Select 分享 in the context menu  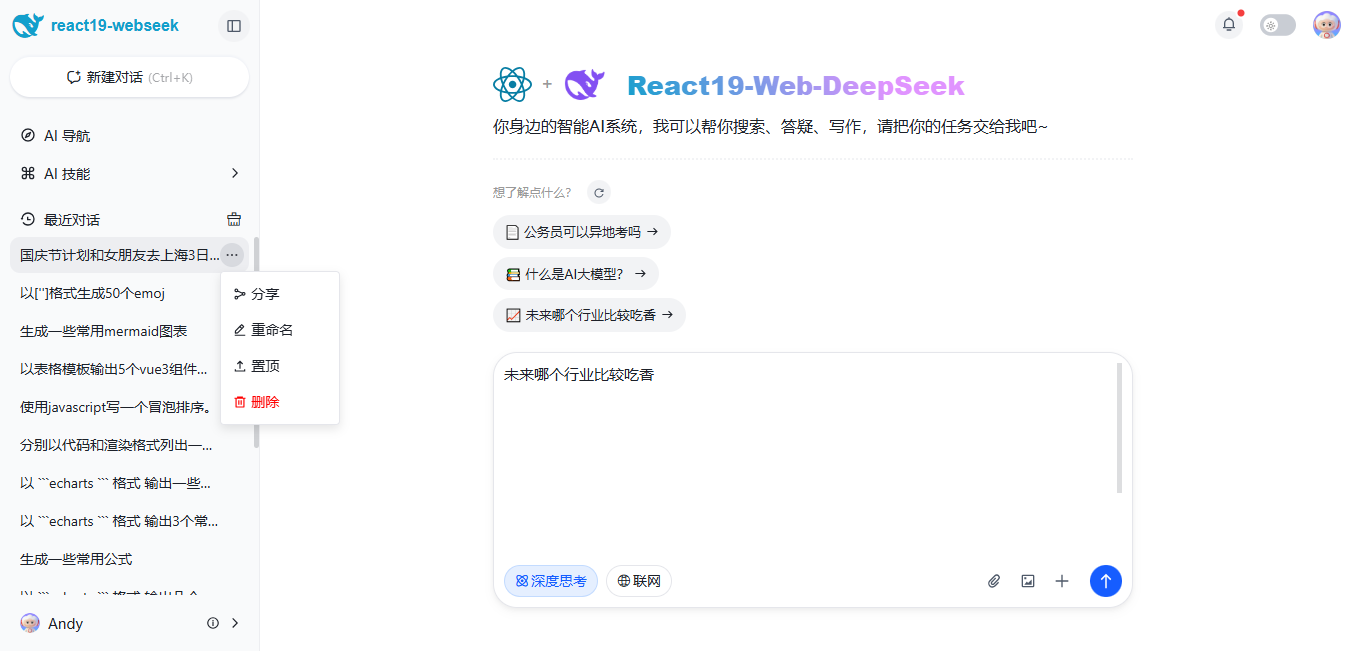pyautogui.click(x=280, y=294)
